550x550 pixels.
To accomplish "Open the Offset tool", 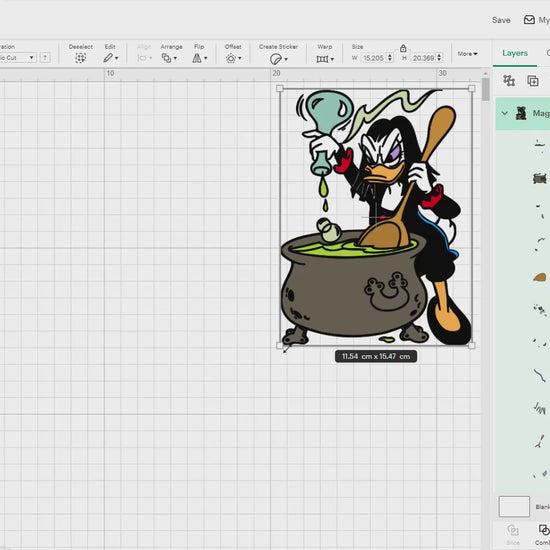I will point(231,58).
